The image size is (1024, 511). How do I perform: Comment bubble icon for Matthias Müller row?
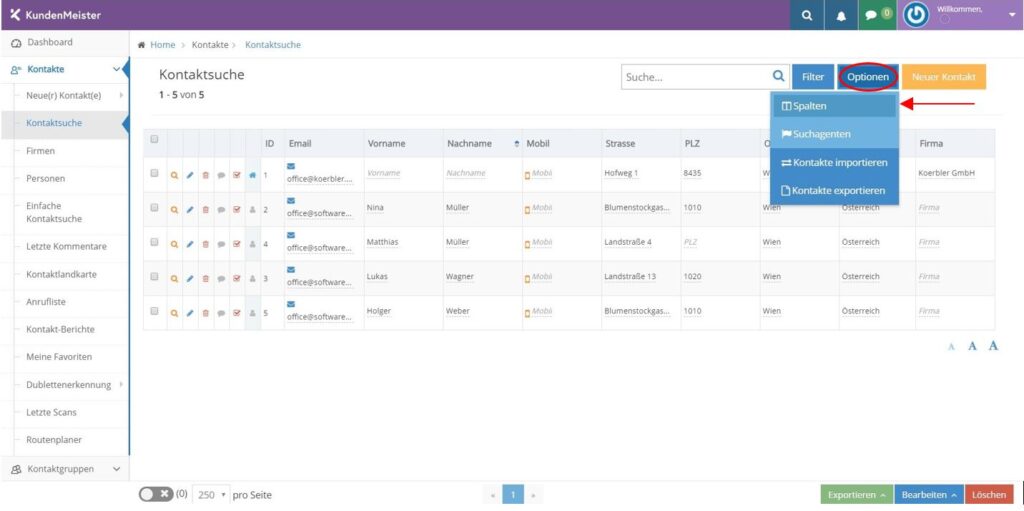click(x=221, y=244)
